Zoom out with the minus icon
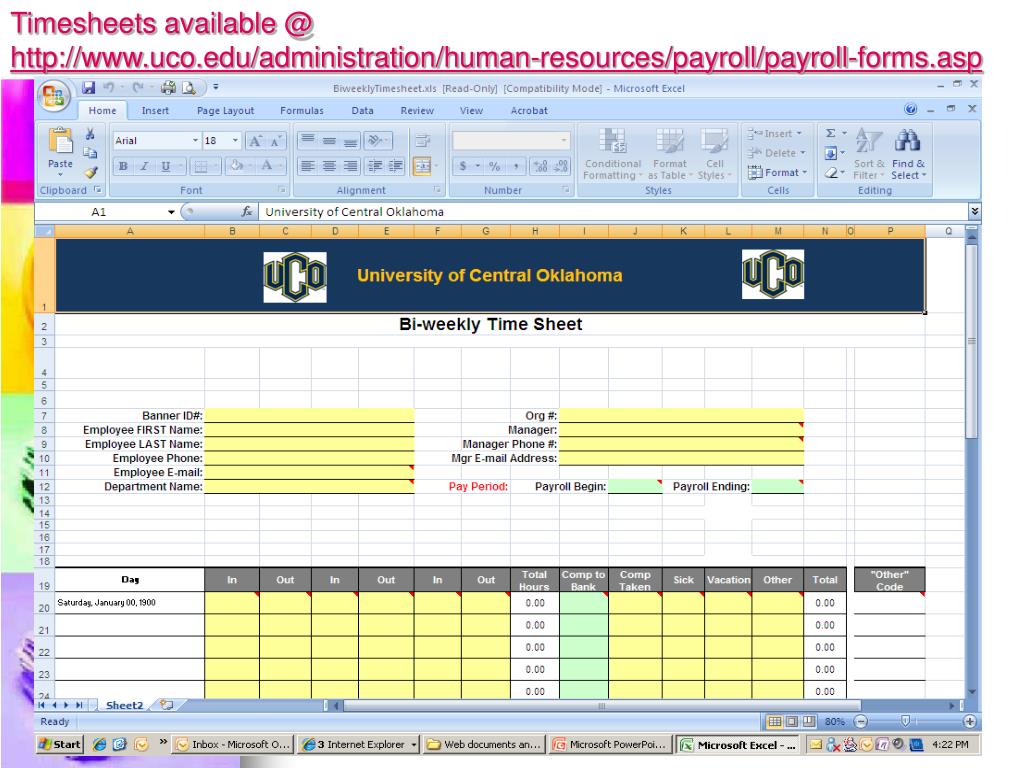The width and height of the screenshot is (1024, 768). coord(861,722)
